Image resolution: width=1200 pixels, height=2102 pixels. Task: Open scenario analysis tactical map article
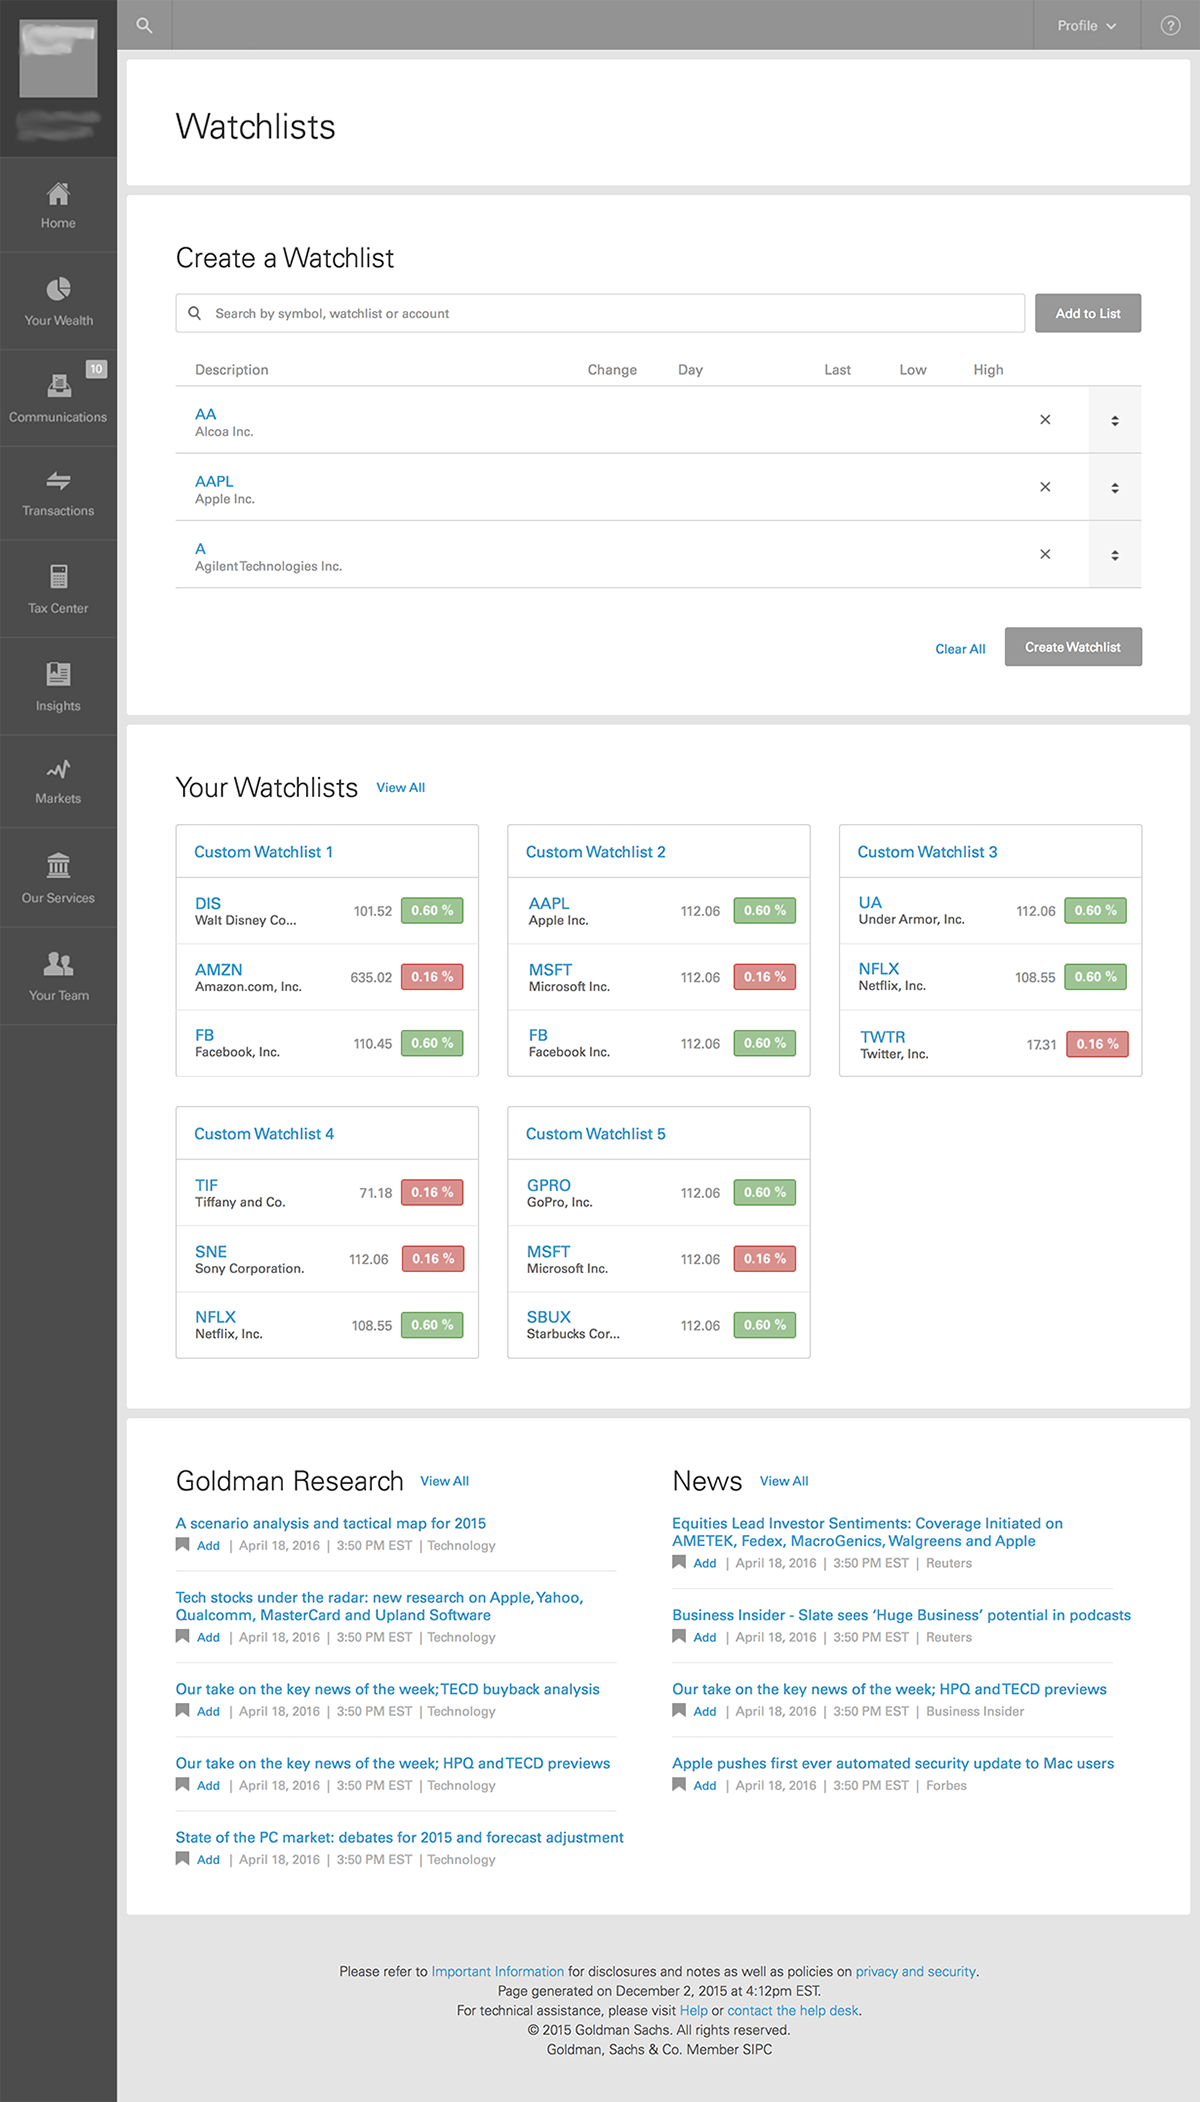pos(331,1523)
